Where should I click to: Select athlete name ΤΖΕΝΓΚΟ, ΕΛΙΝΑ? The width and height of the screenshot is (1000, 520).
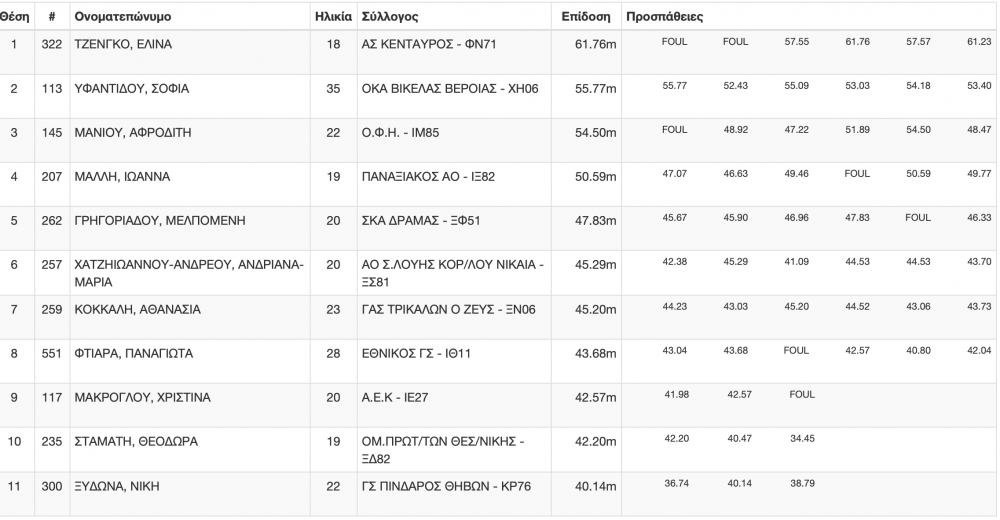(x=123, y=45)
